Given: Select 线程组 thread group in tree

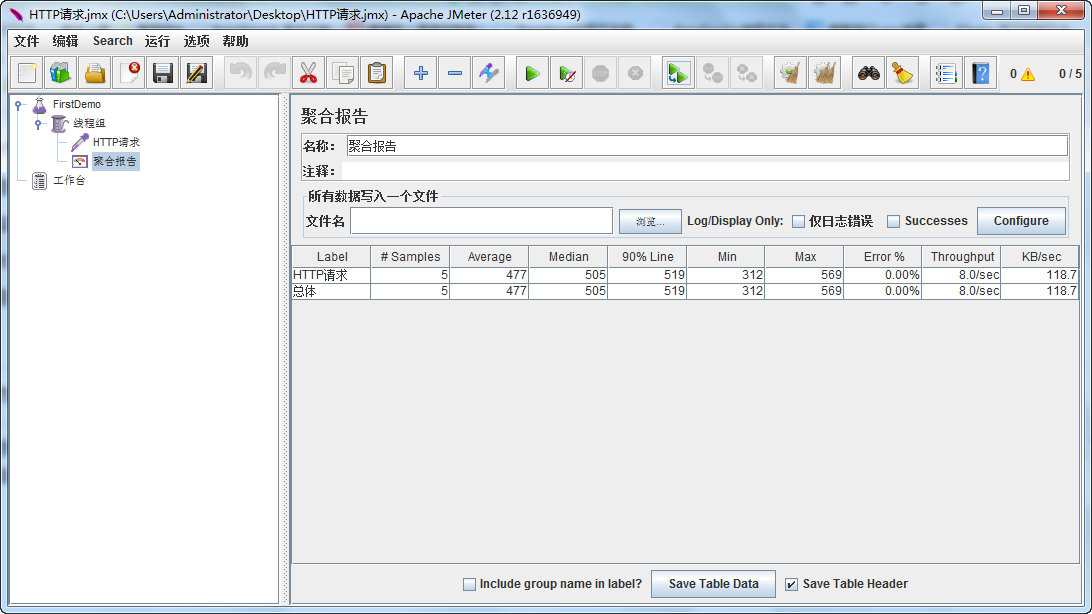Looking at the screenshot, I should tap(89, 123).
